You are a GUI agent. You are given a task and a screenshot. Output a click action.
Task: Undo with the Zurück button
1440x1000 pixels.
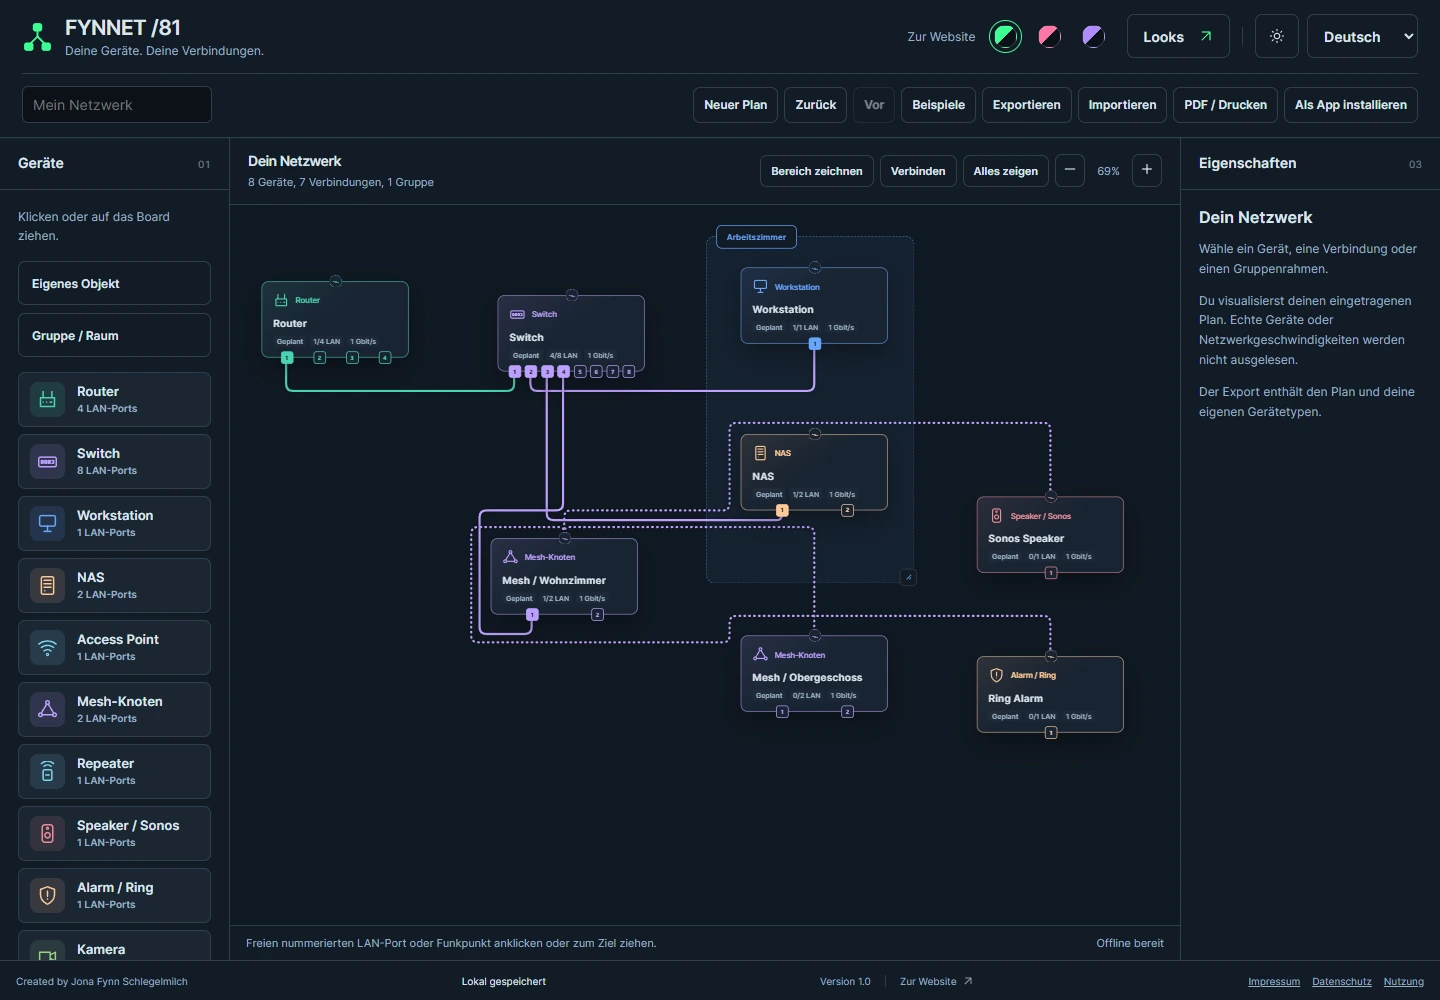816,105
